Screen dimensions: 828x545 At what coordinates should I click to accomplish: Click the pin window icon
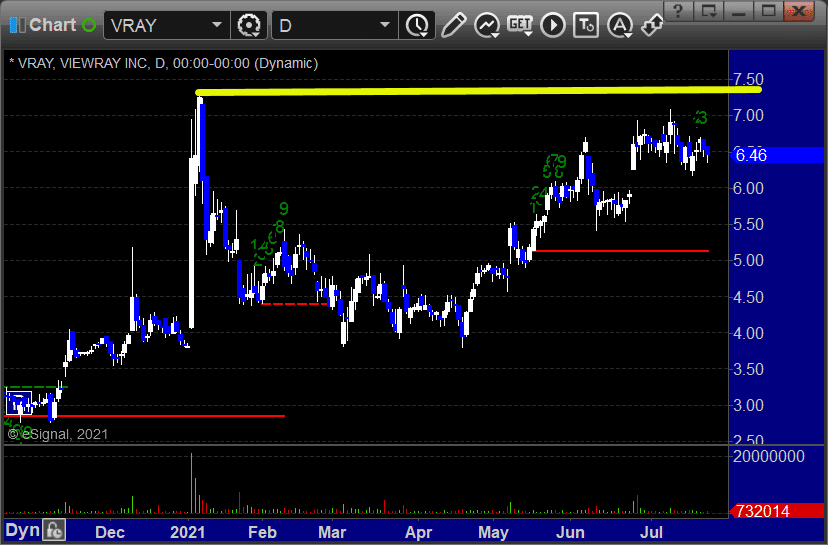click(652, 25)
